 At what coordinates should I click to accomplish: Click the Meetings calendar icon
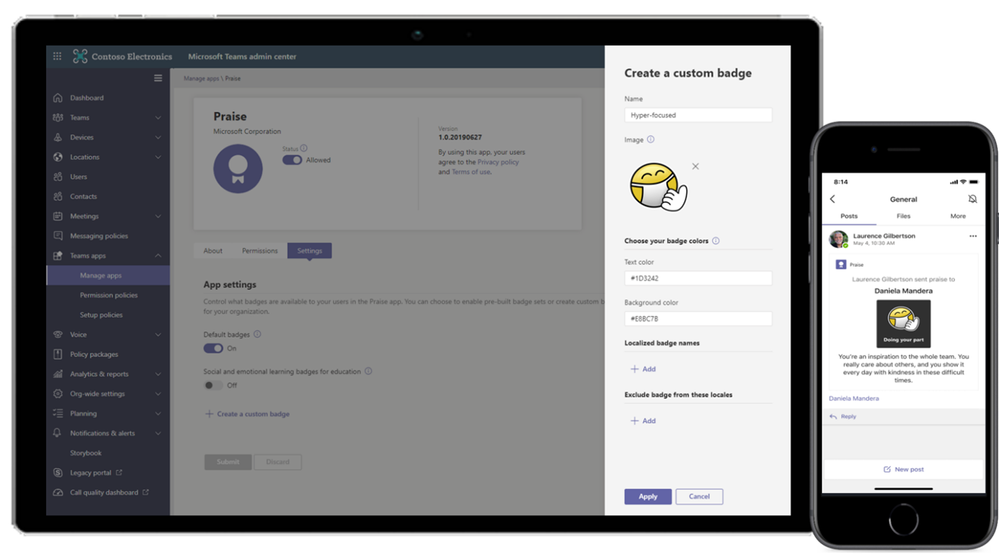pyautogui.click(x=58, y=216)
